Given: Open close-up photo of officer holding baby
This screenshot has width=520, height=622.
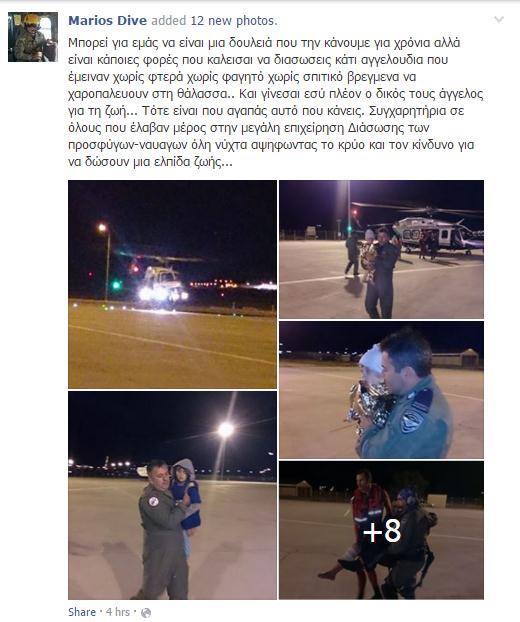Looking at the screenshot, I should tap(381, 390).
